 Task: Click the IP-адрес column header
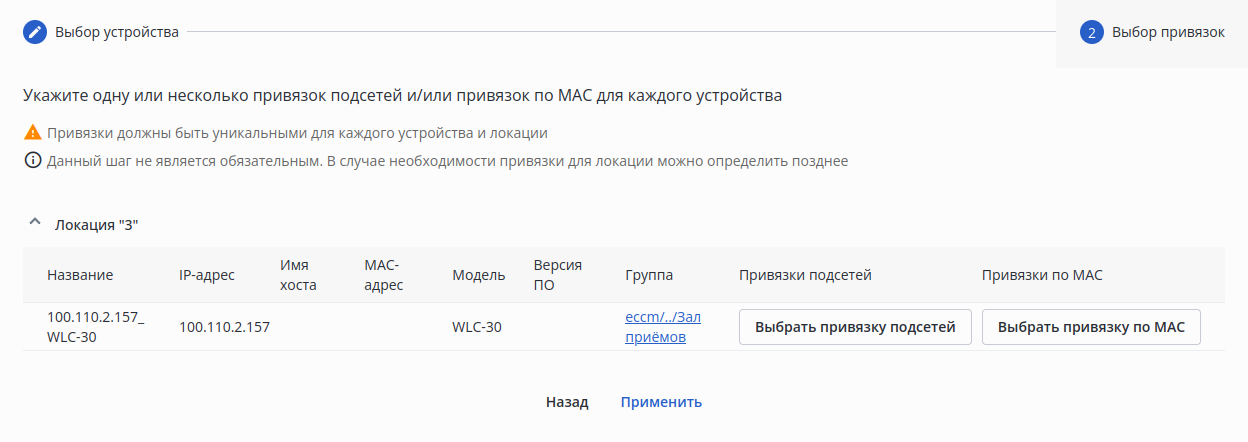point(207,275)
